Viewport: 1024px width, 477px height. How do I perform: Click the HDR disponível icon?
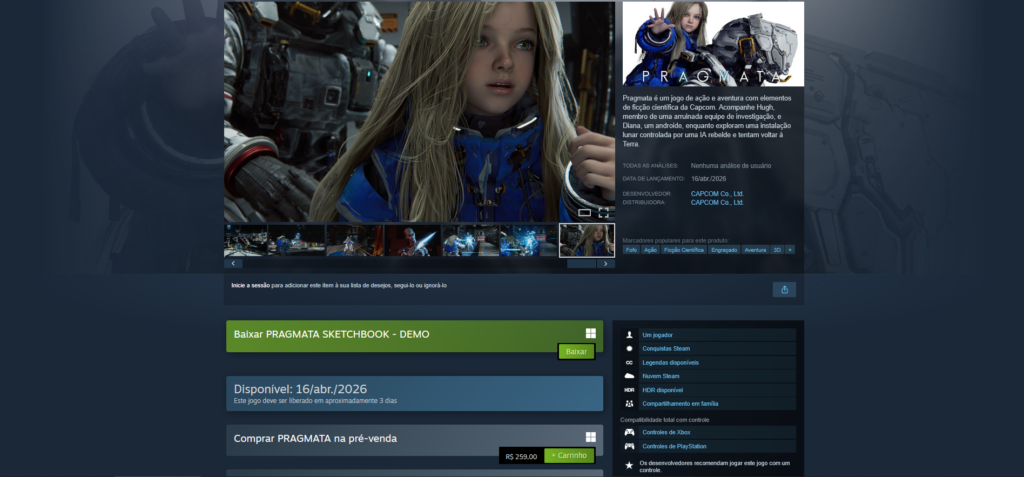click(x=629, y=390)
